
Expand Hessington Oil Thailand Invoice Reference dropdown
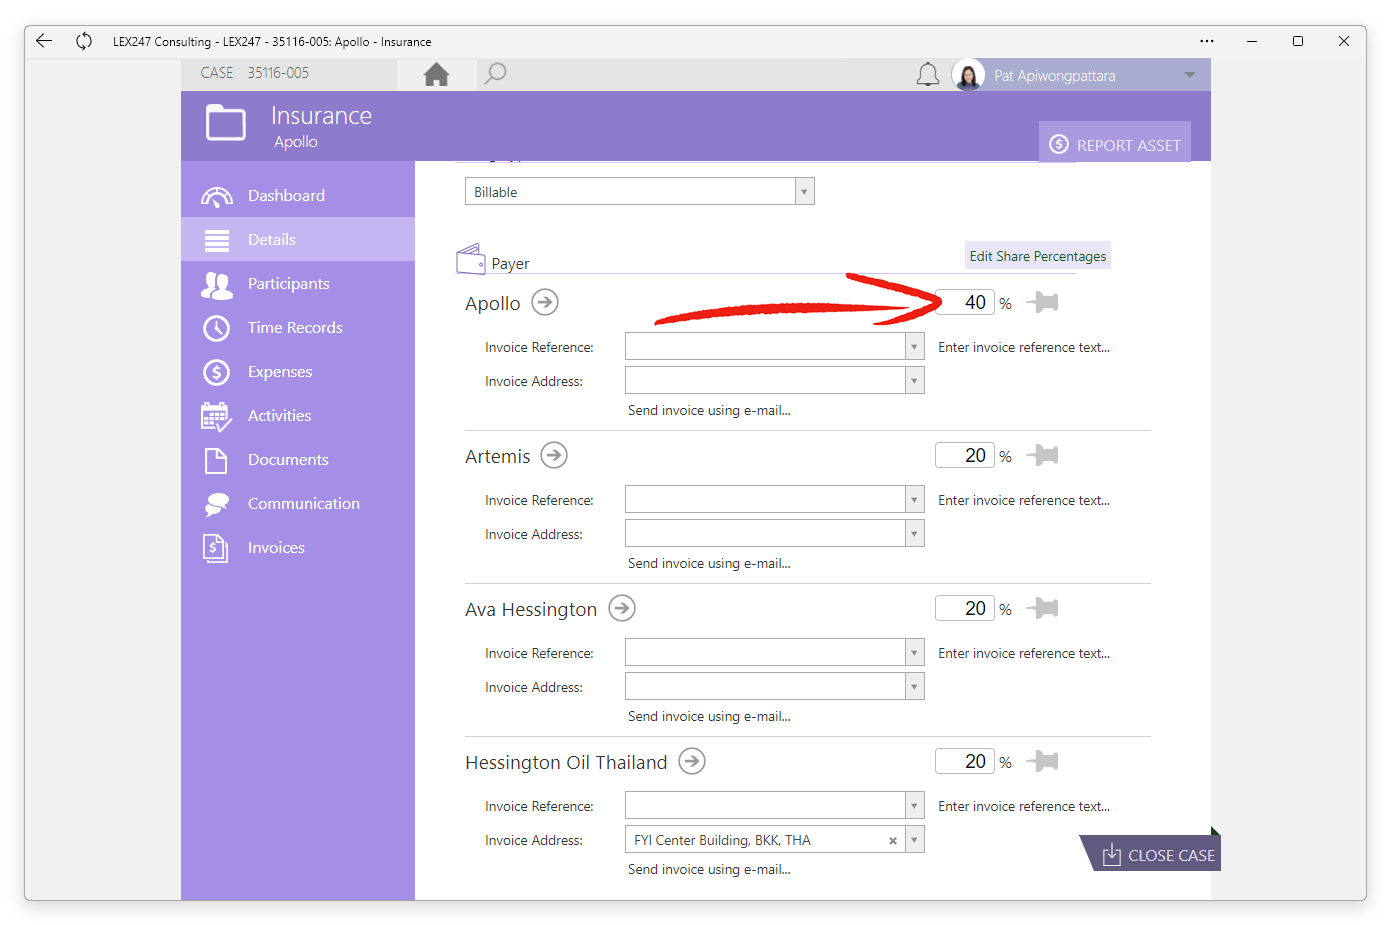tap(914, 806)
